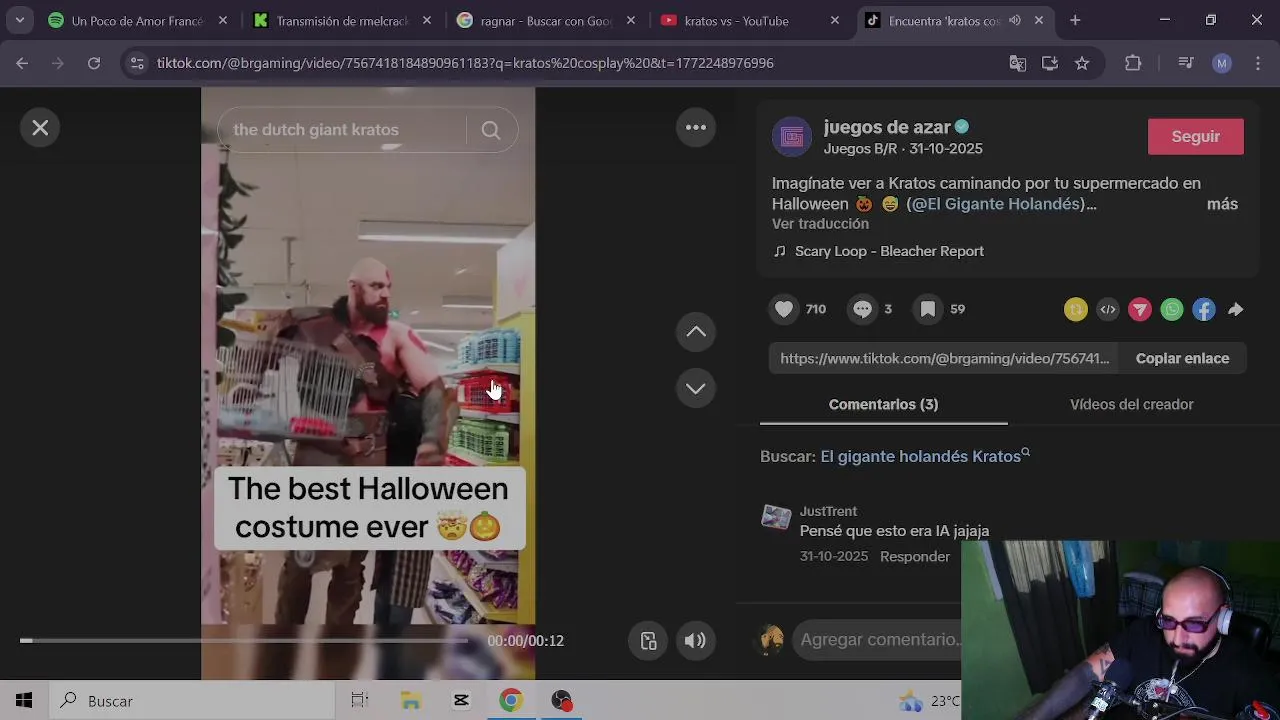The height and width of the screenshot is (720, 1280).
Task: Open OBS Studio from the taskbar
Action: (561, 701)
